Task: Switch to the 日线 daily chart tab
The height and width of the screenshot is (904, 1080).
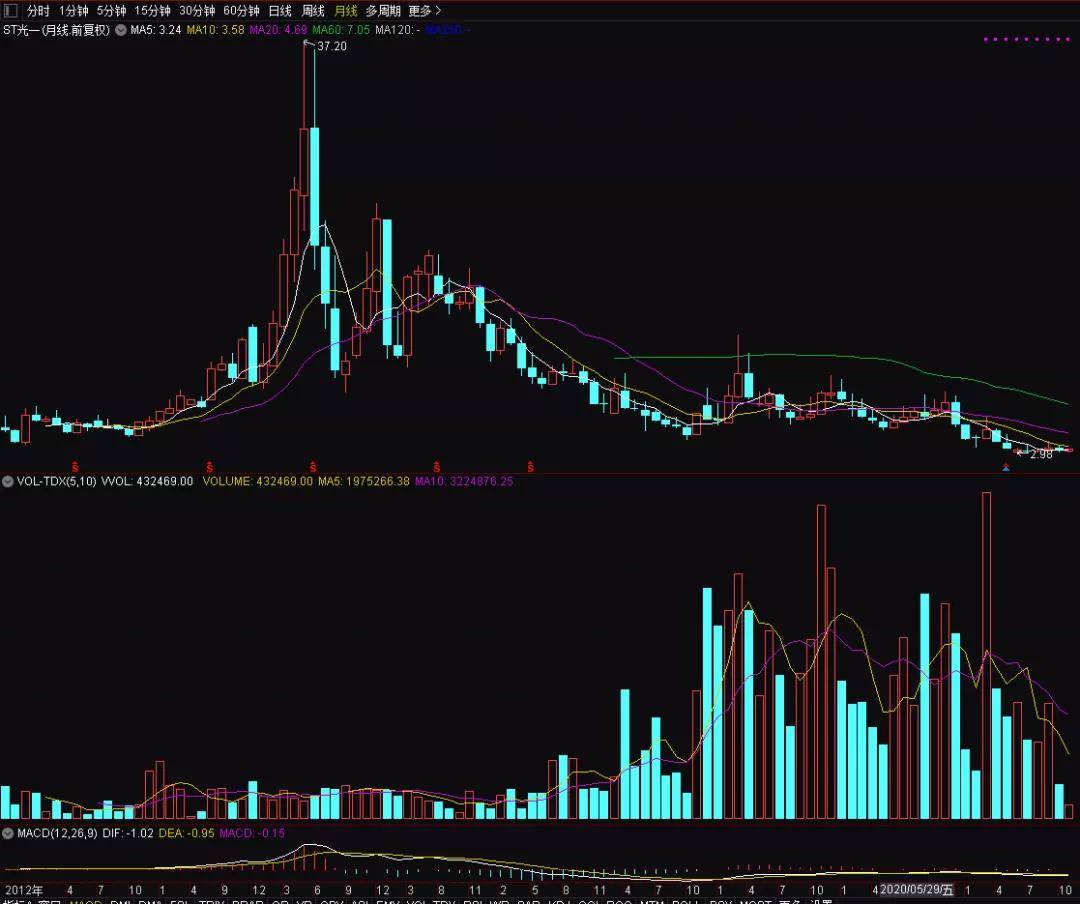Action: 280,10
